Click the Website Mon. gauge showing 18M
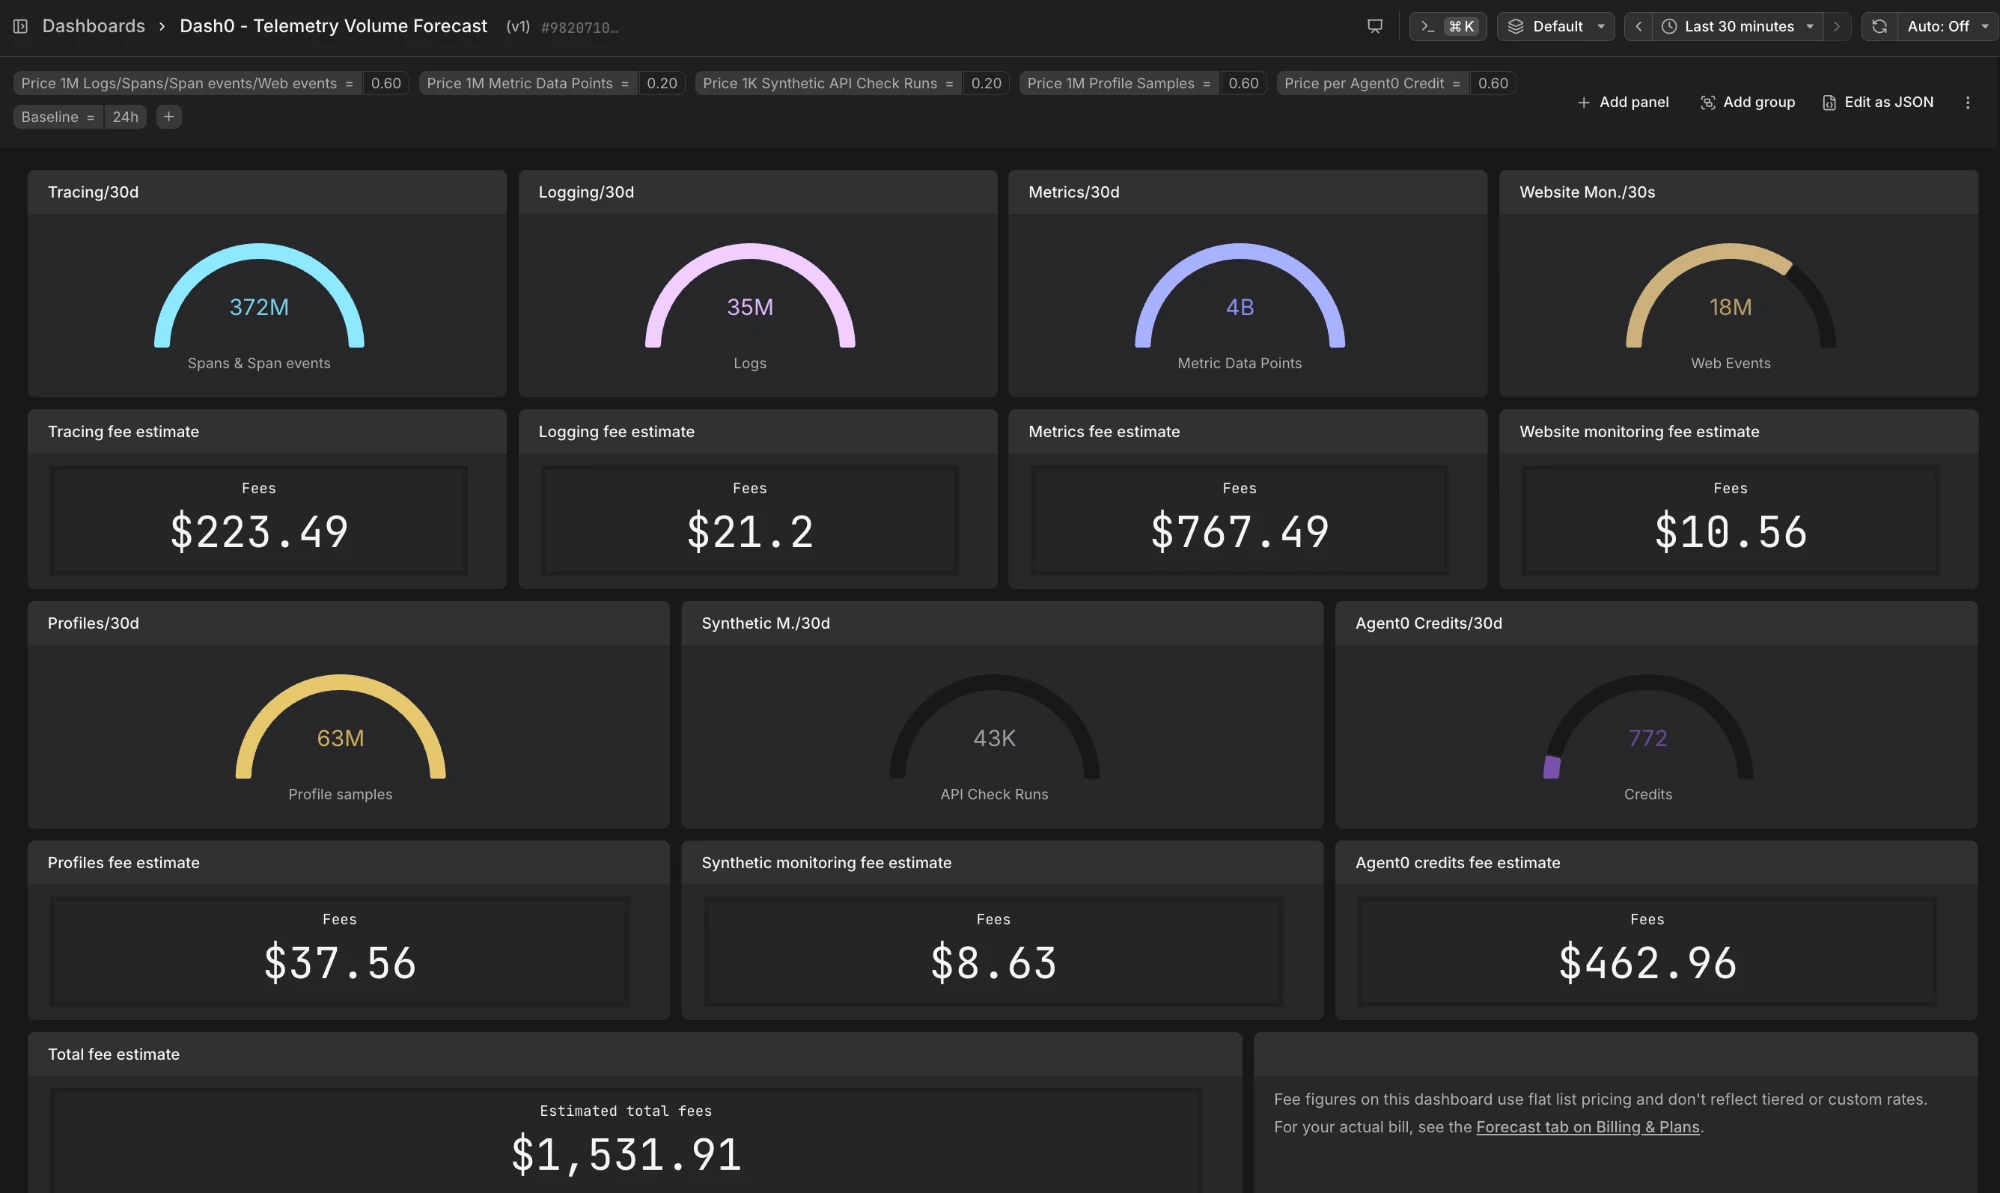2000x1193 pixels. [x=1731, y=297]
